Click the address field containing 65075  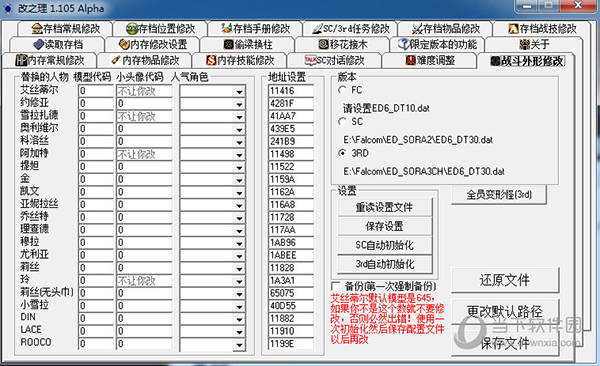pyautogui.click(x=291, y=293)
